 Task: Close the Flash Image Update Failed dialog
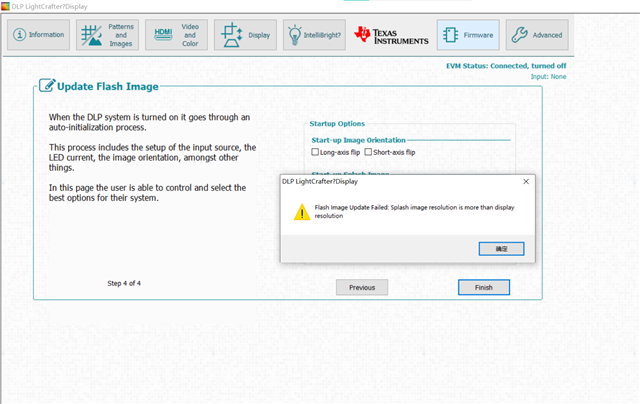point(526,182)
